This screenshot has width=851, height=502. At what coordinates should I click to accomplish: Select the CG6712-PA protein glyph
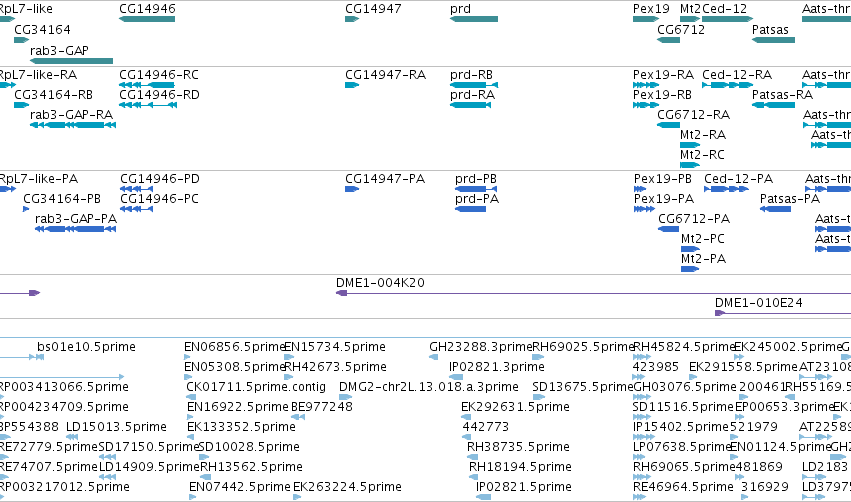coord(669,229)
